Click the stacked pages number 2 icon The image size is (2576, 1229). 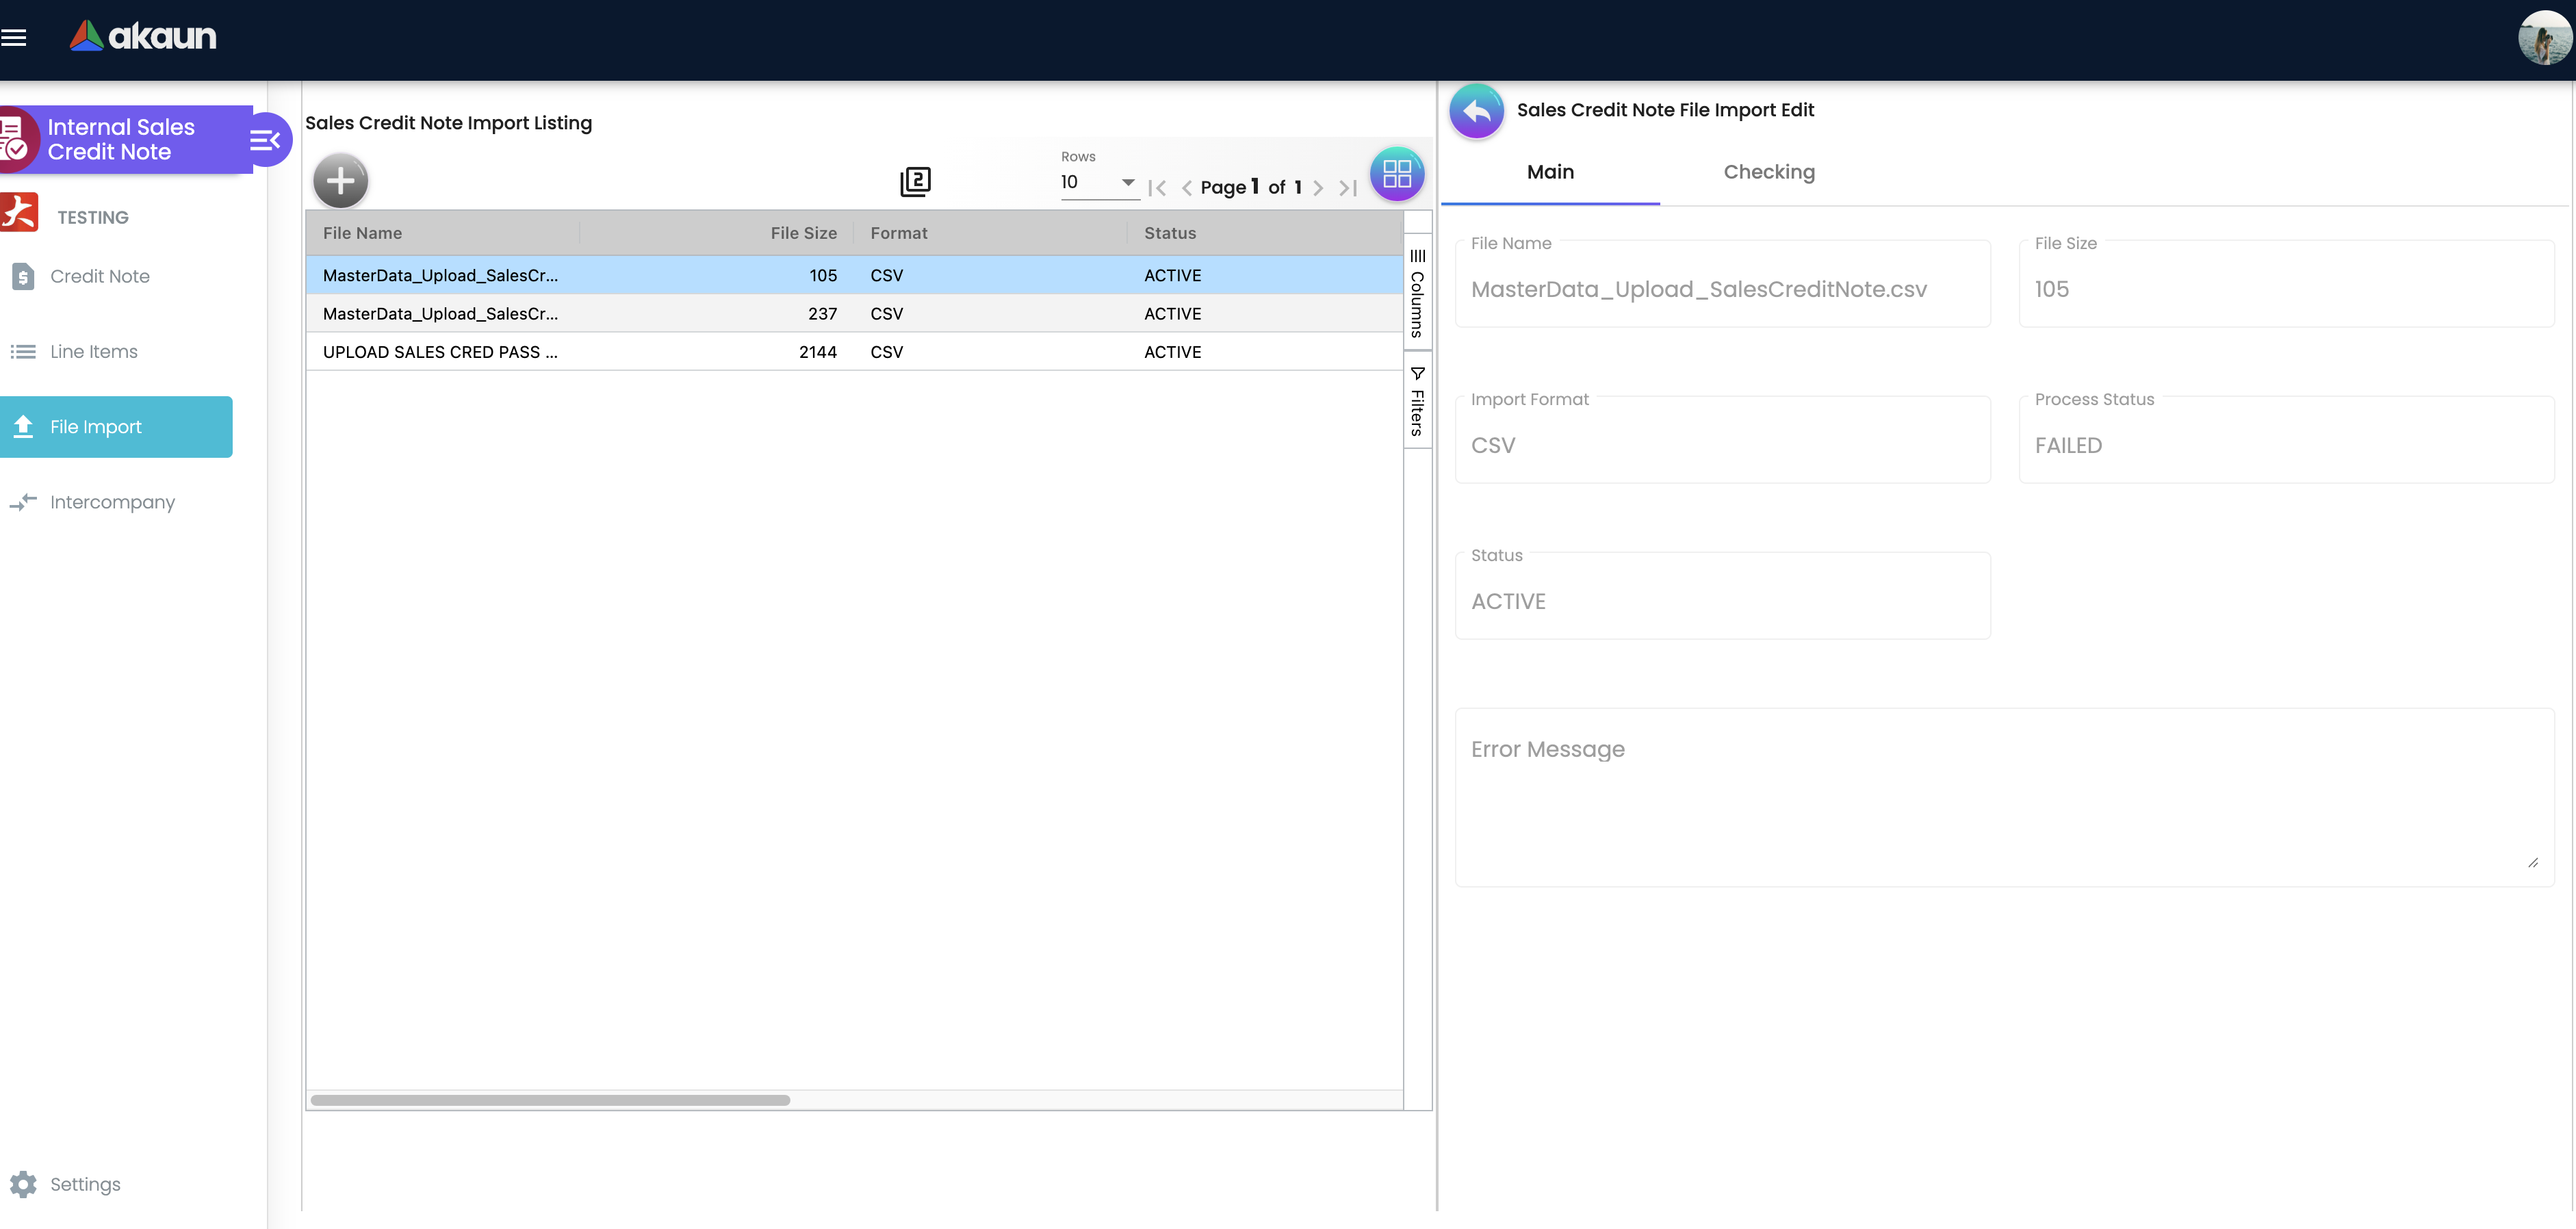(915, 181)
